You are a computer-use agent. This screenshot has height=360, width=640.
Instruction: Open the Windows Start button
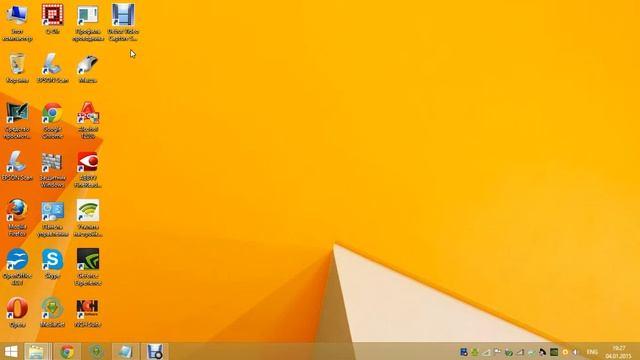coord(11,351)
